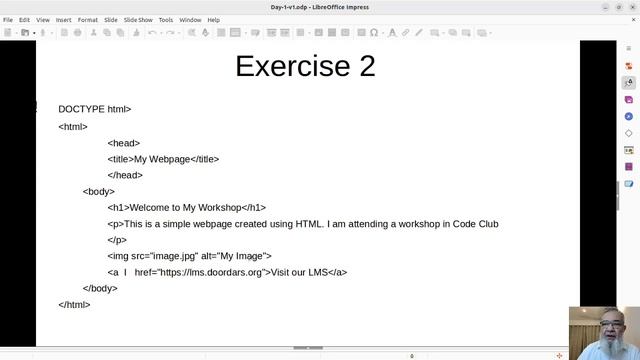Open the sidebar settings hamburger menu
640x360 pixels.
(x=629, y=49)
